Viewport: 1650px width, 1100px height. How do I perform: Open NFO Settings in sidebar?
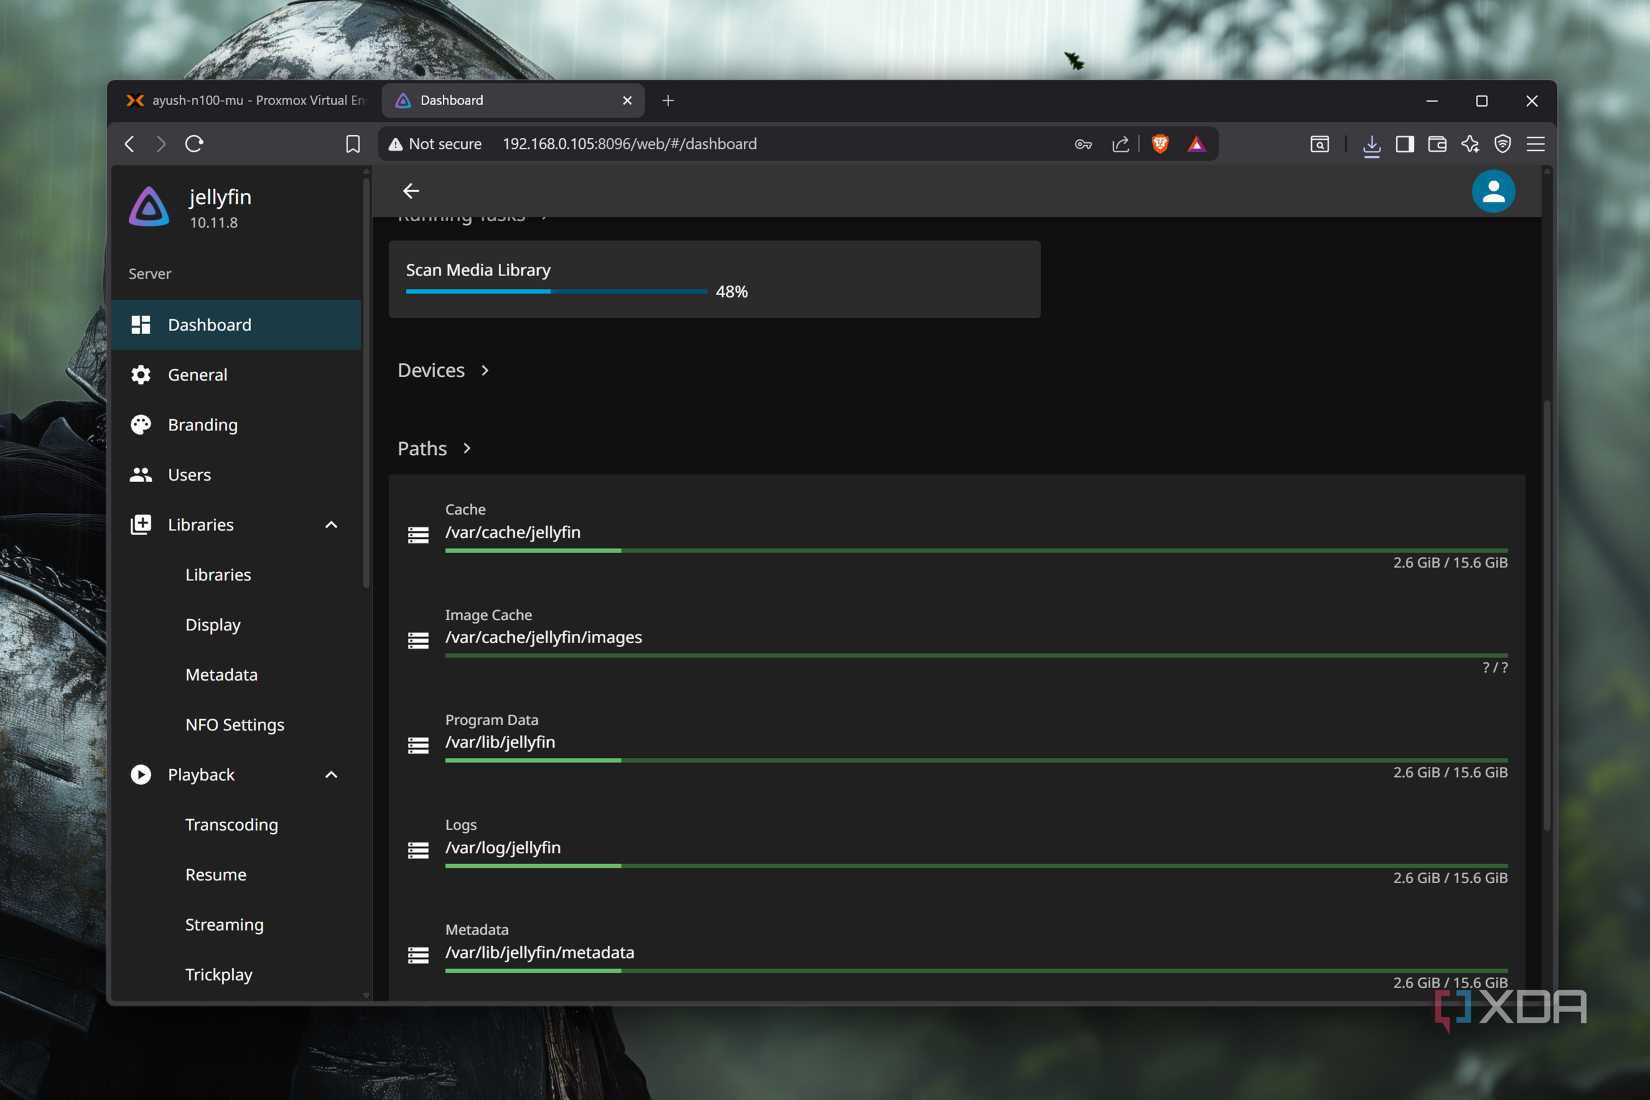[236, 725]
